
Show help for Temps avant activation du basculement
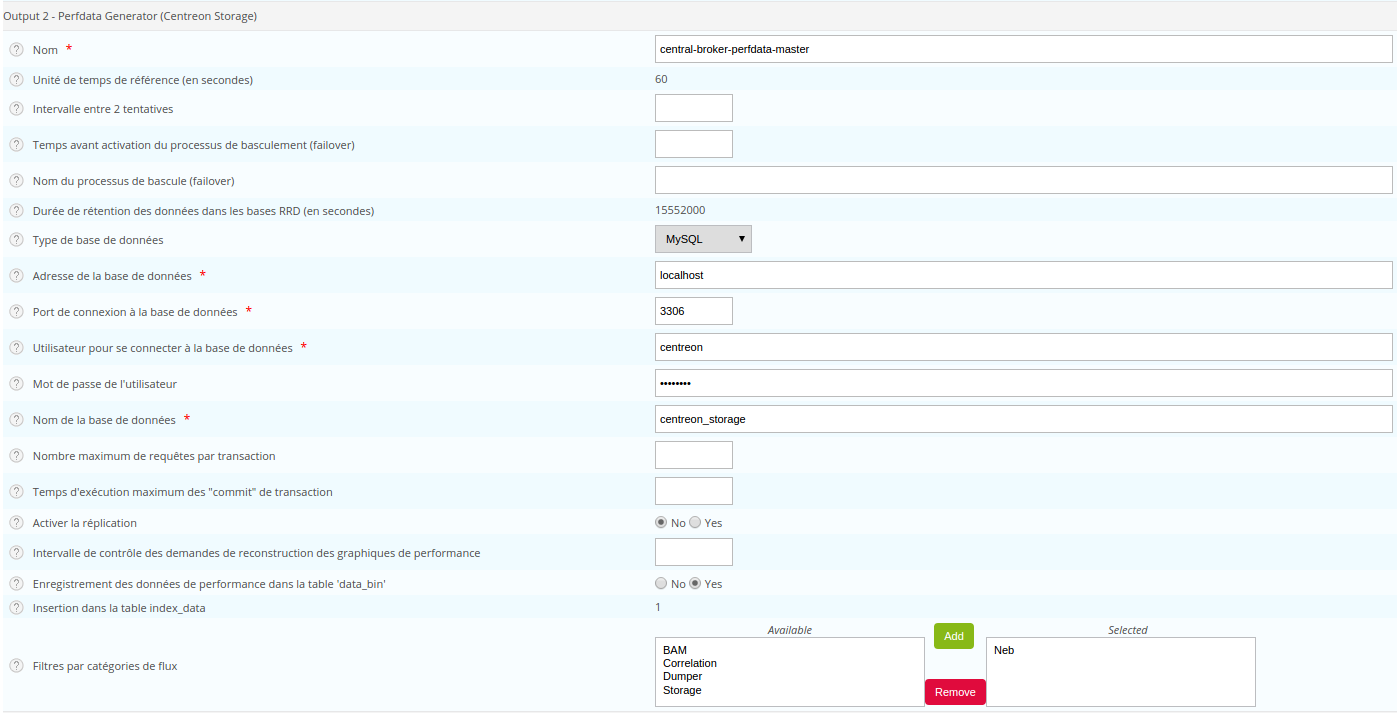(16, 145)
